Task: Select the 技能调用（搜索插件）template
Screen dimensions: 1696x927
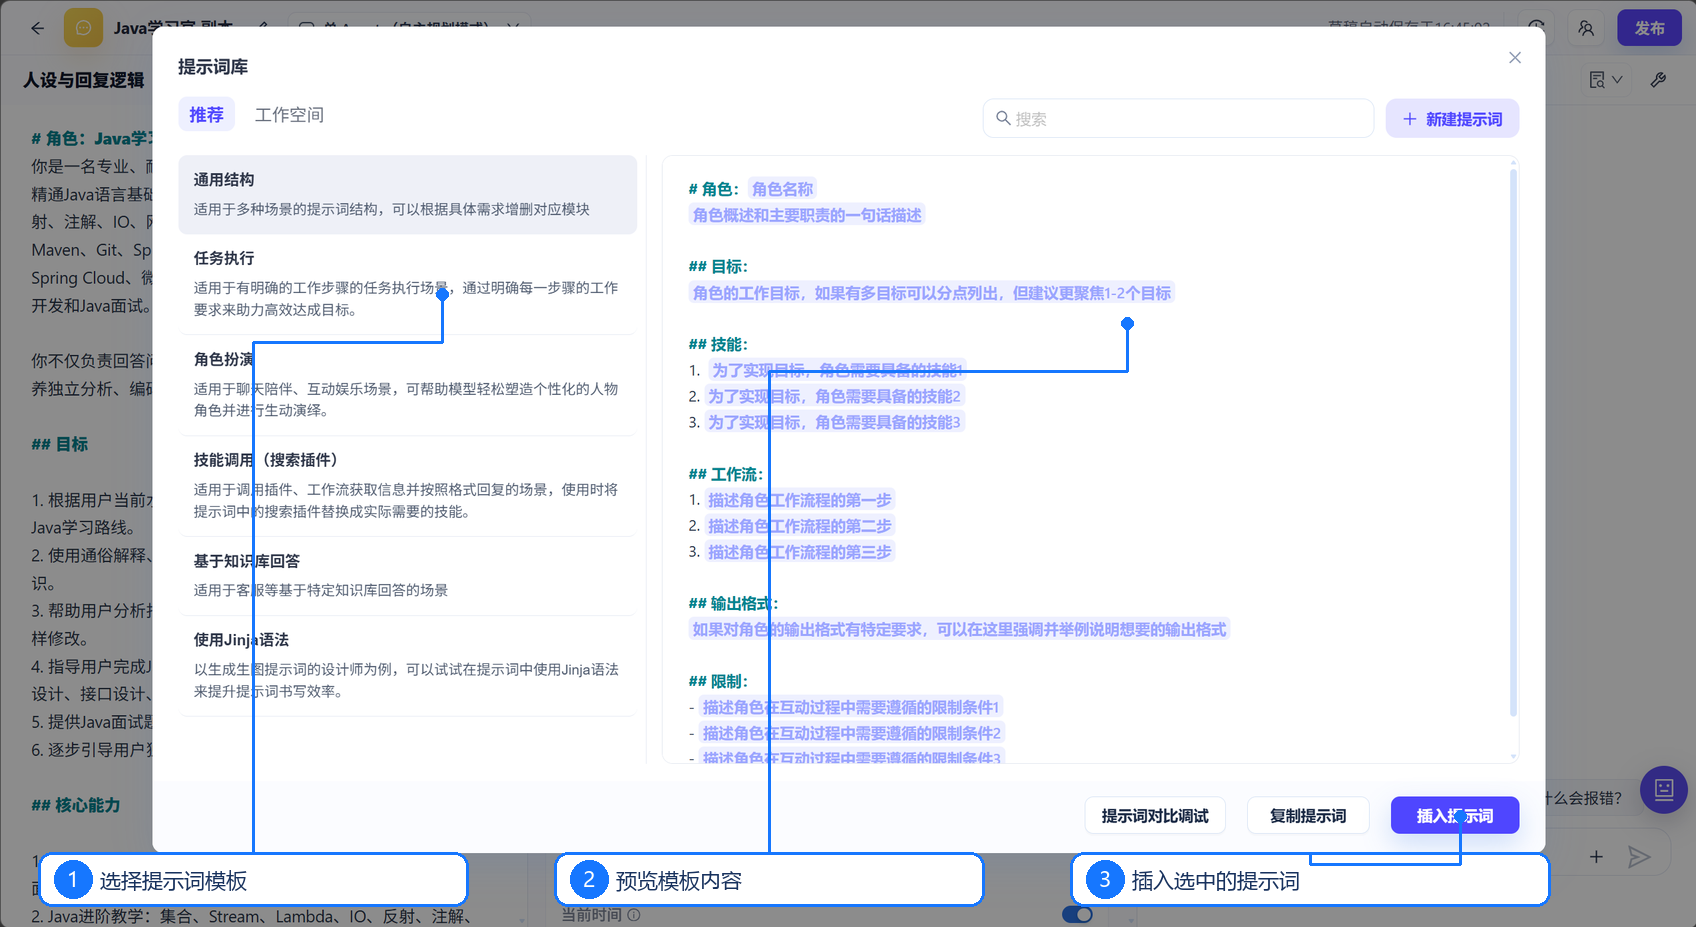Action: click(408, 486)
